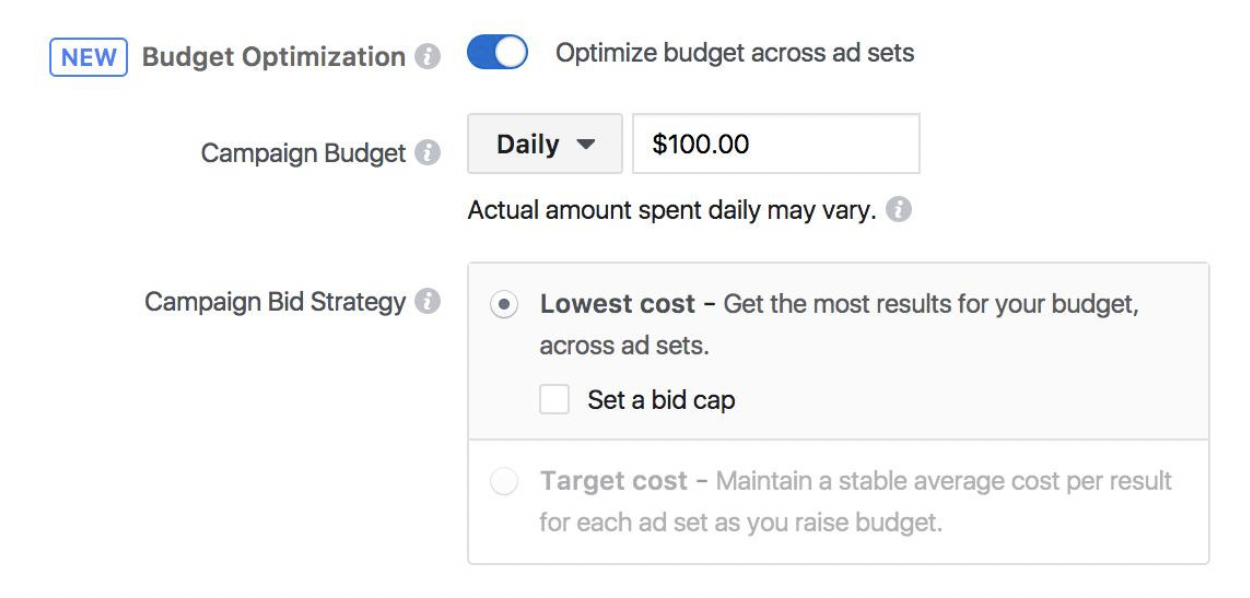Click the $100.00 budget amount field
Viewport: 1250px width, 598px height.
(776, 144)
